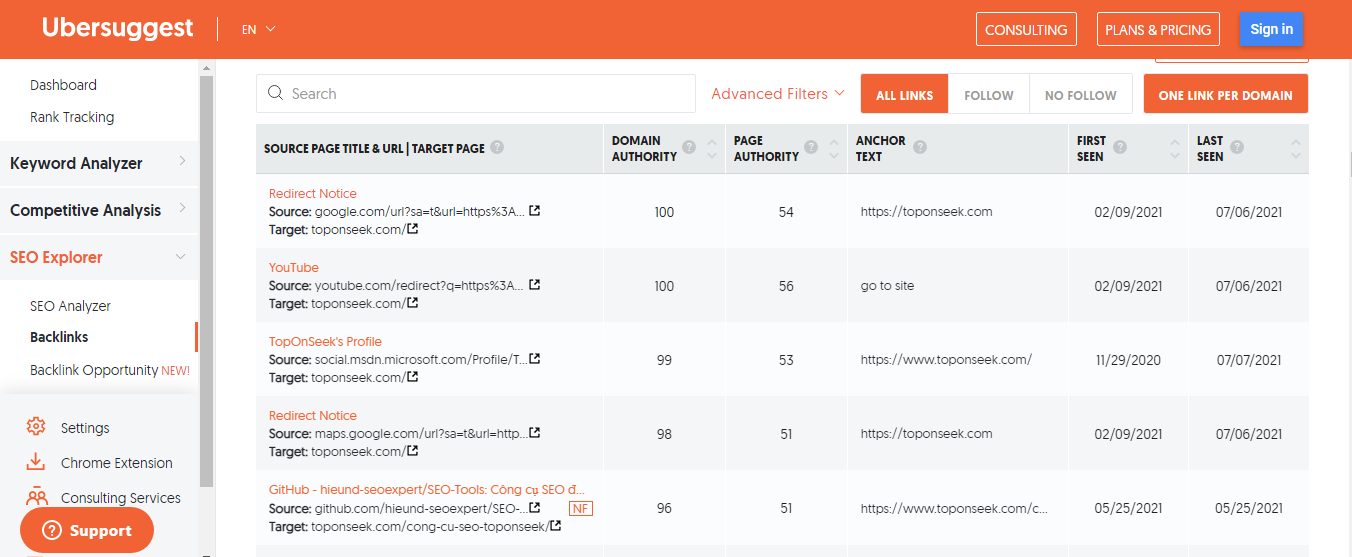
Task: Click the ONE LINK PER DOMAIN button
Action: point(1225,95)
